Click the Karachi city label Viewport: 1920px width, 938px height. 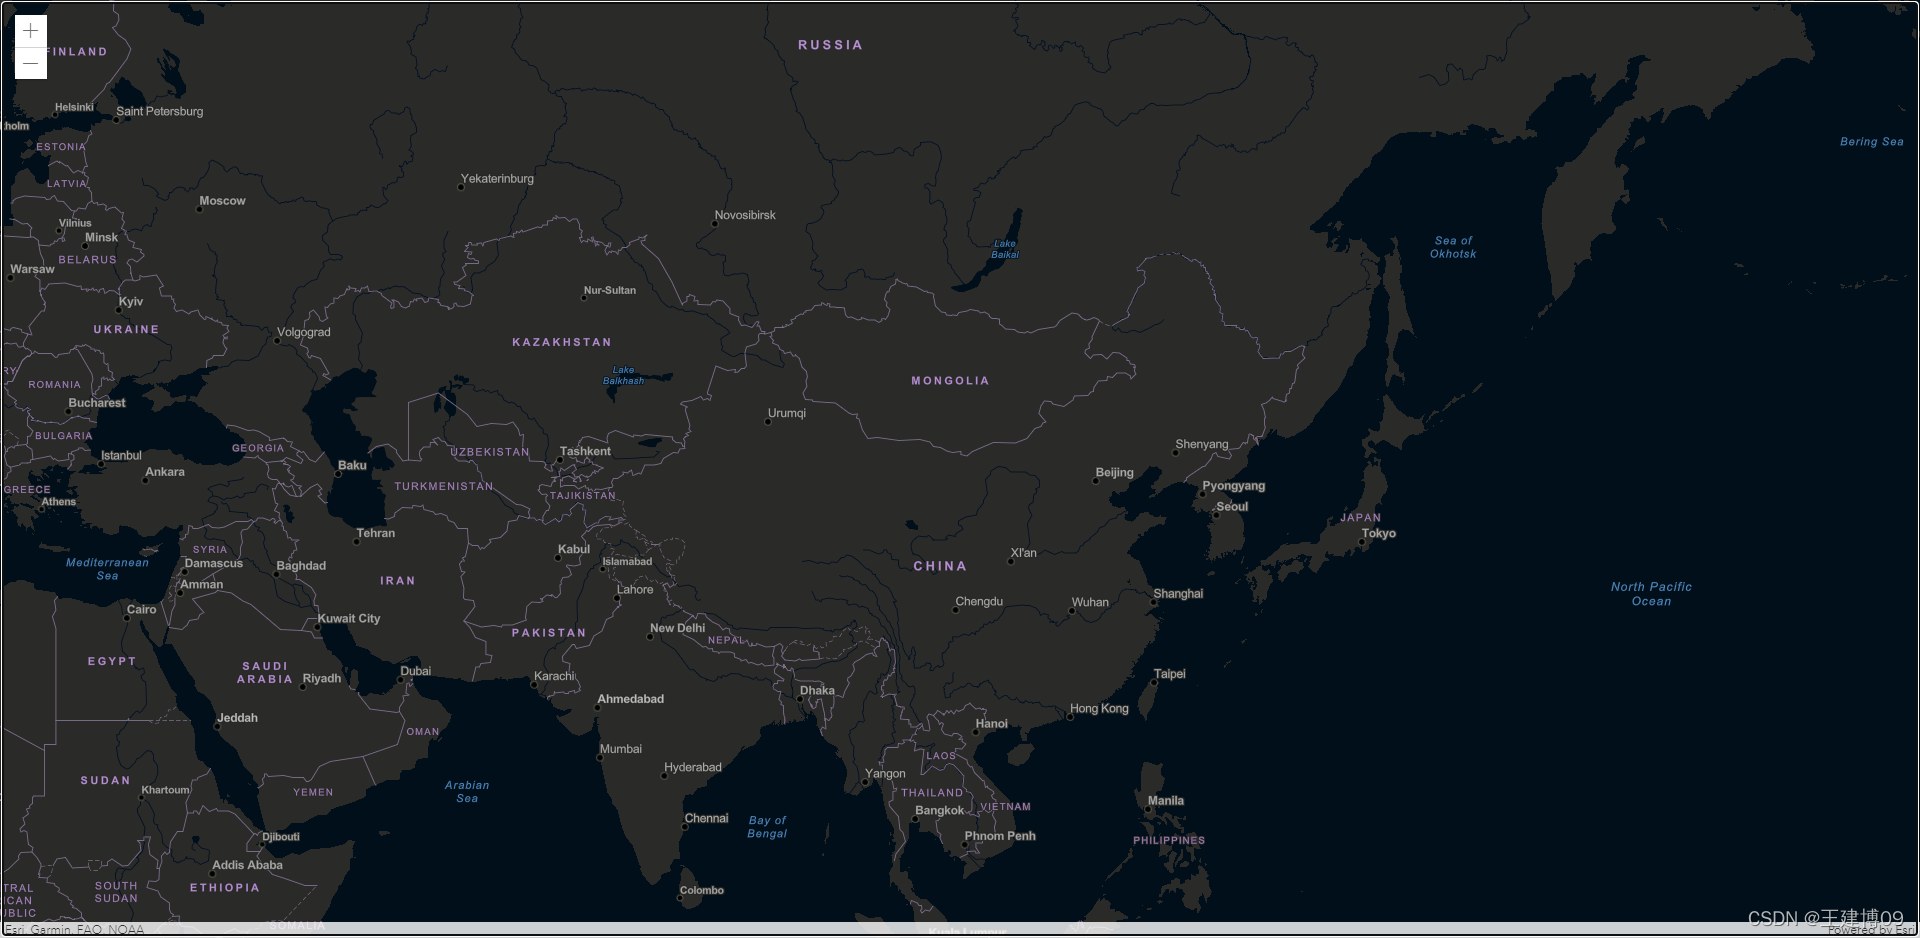click(554, 677)
